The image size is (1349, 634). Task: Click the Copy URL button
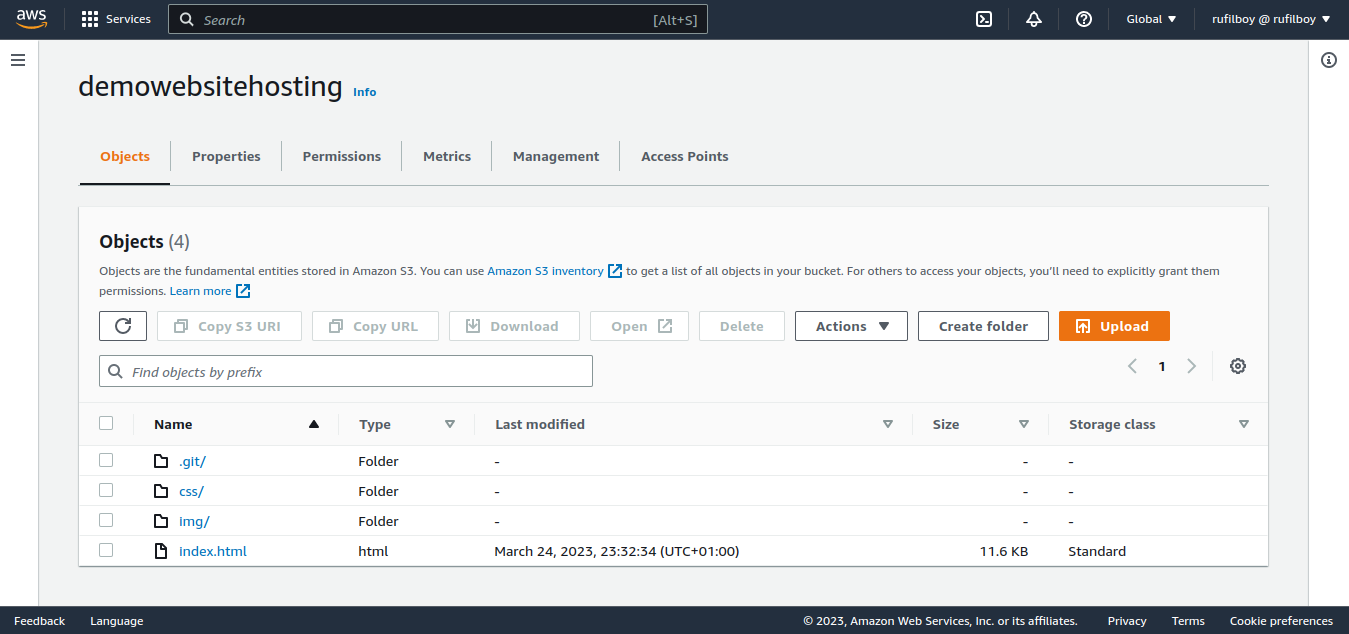point(375,326)
